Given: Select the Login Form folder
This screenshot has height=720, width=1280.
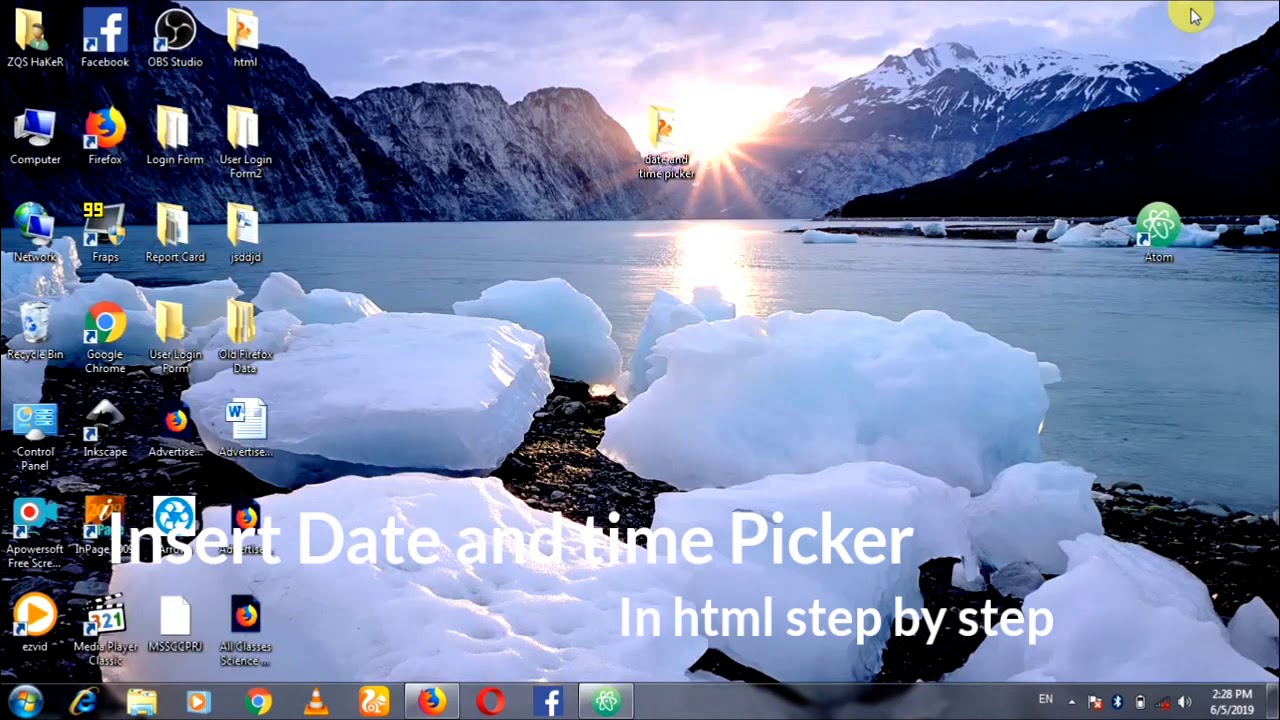Looking at the screenshot, I should point(175,136).
